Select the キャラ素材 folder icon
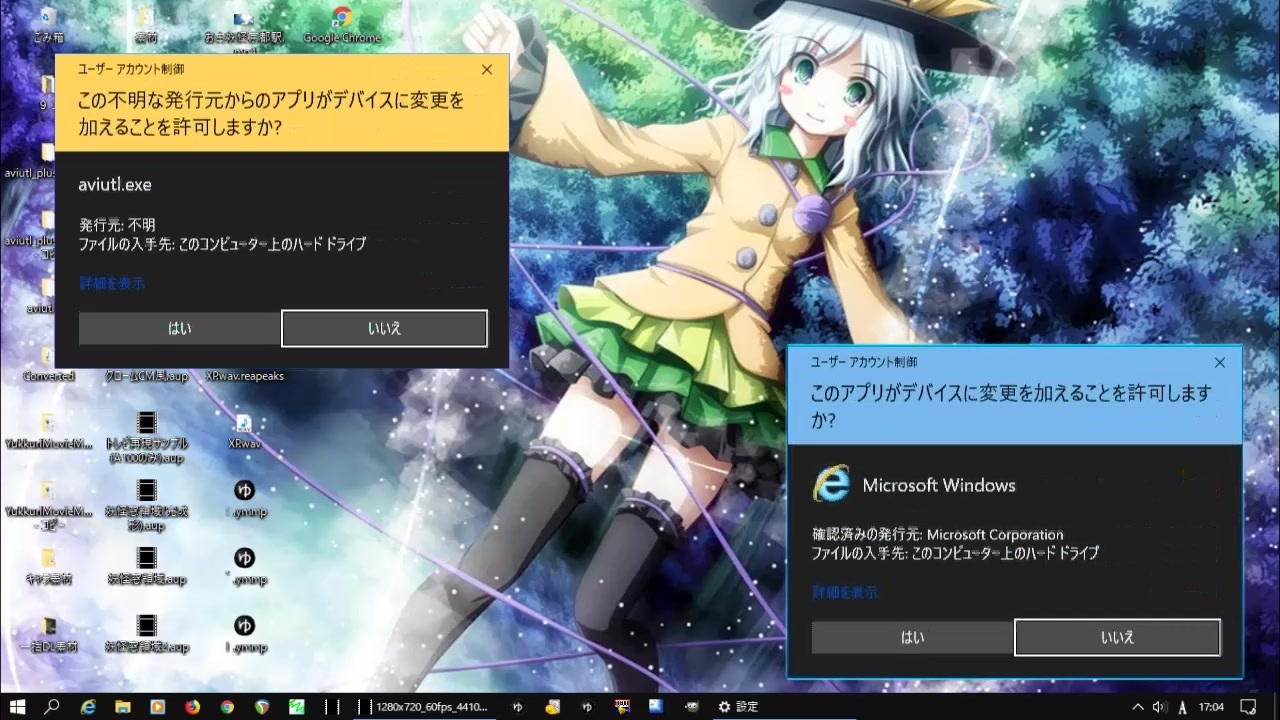The image size is (1280, 720). pos(48,566)
